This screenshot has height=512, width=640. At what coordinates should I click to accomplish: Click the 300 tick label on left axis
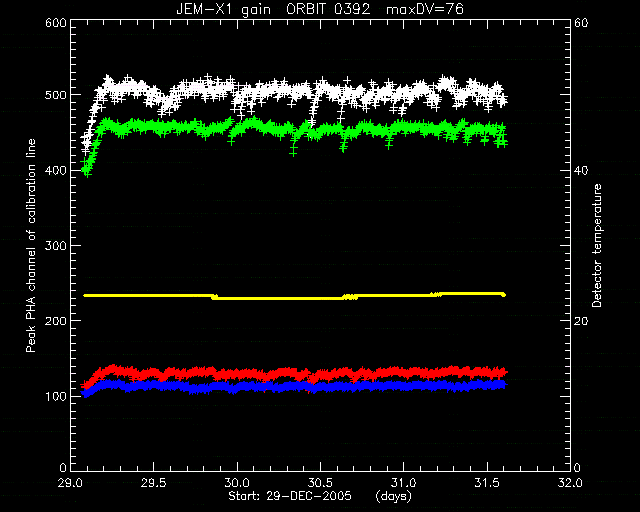(56, 245)
